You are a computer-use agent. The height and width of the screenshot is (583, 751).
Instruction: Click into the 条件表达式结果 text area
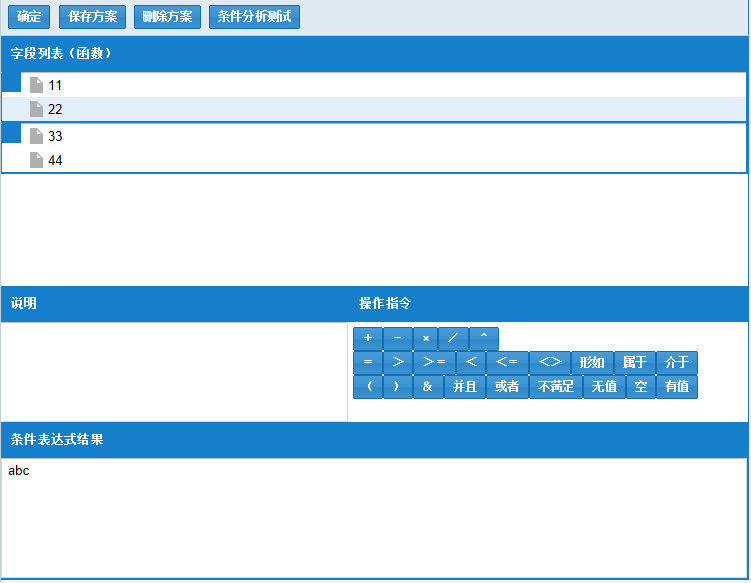point(374,517)
